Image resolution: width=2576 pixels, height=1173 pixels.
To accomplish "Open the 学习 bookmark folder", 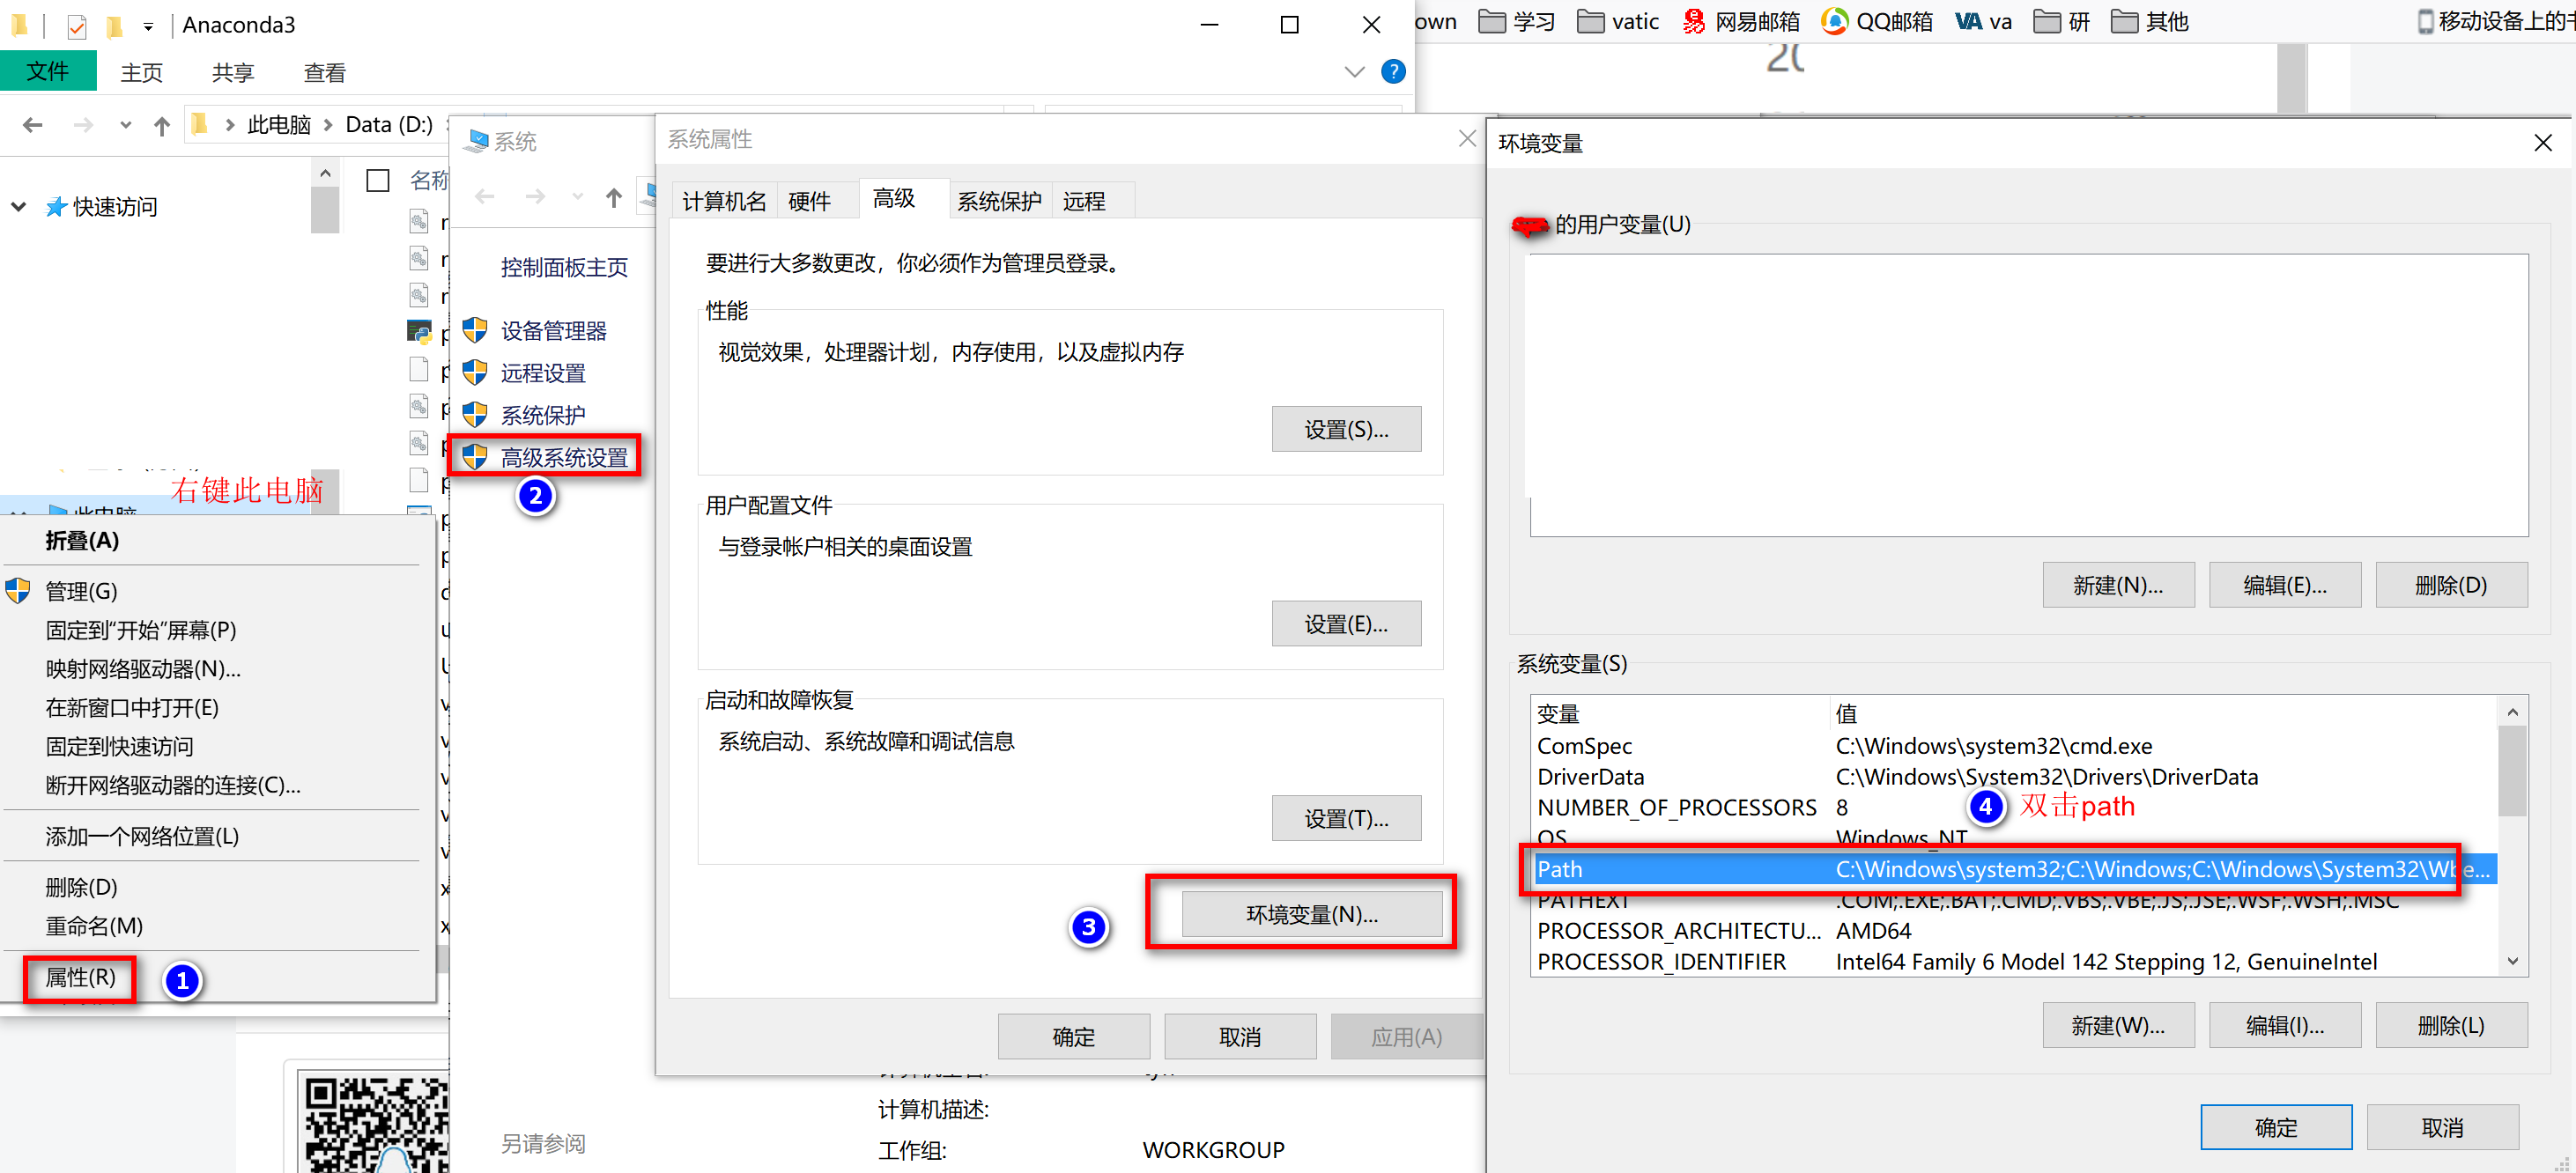I will click(x=1516, y=21).
